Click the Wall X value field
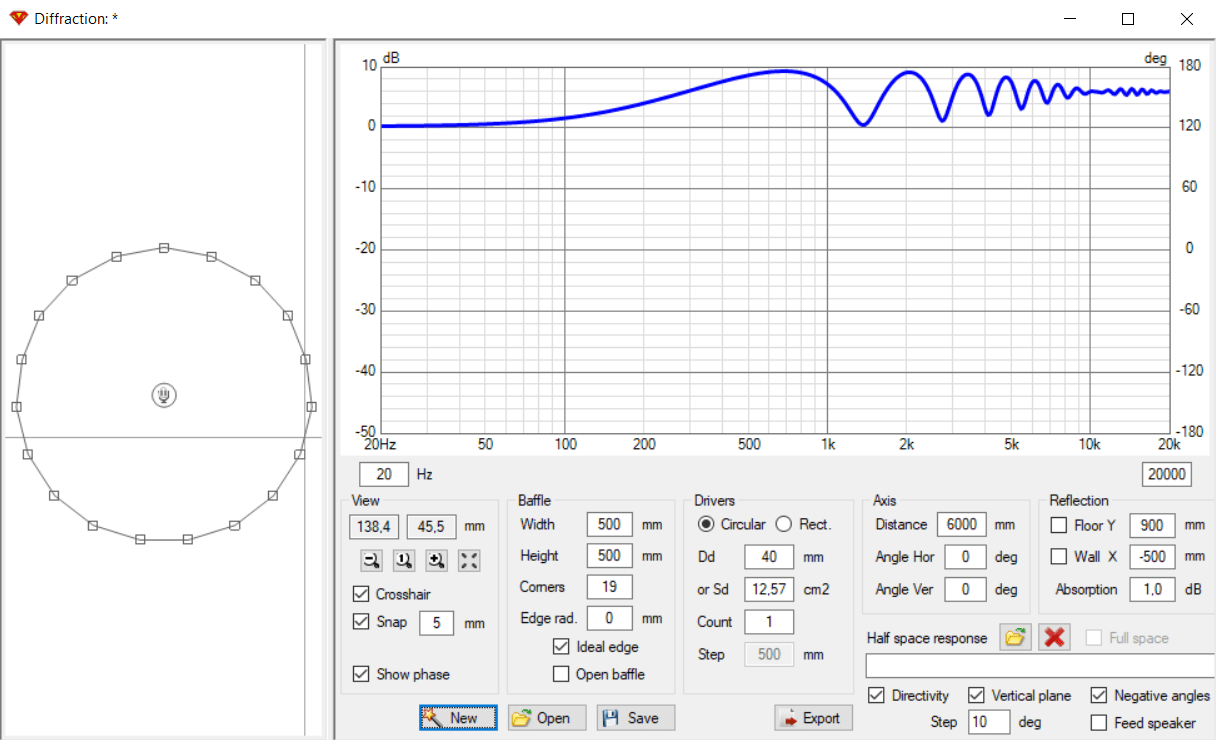 (1152, 557)
